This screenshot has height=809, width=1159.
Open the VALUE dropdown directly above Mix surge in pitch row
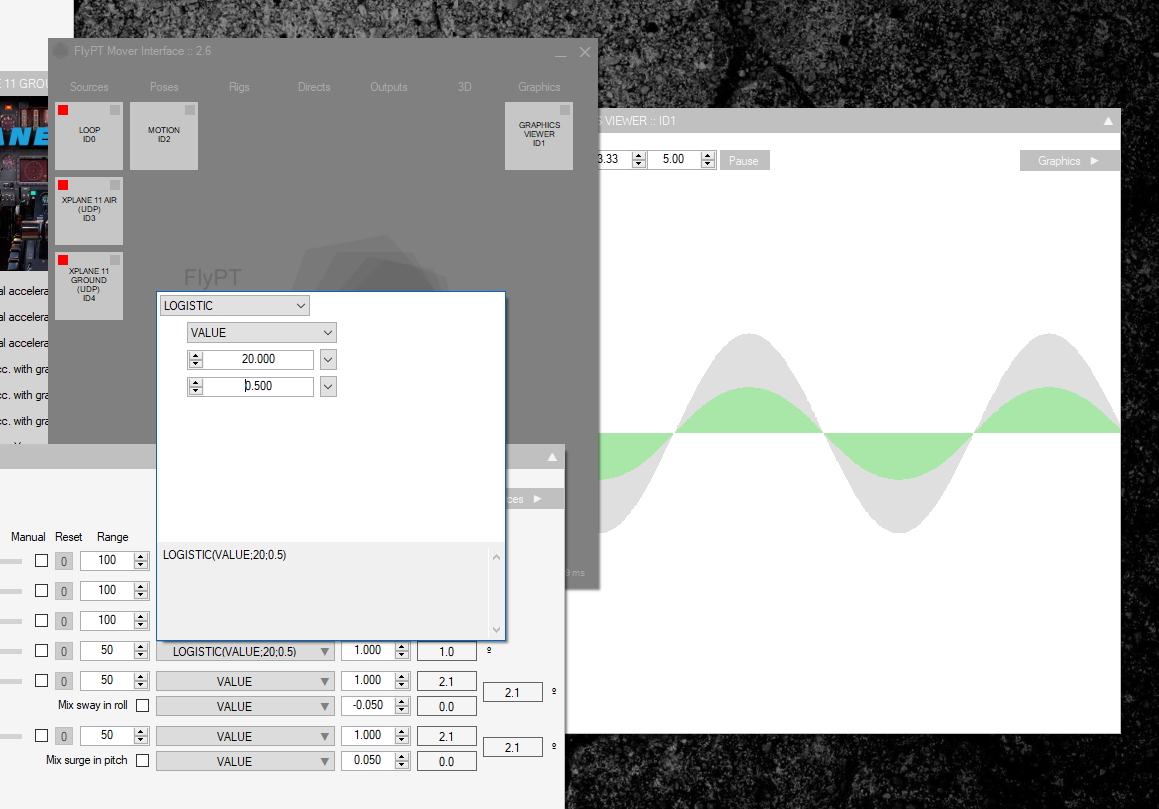point(245,736)
